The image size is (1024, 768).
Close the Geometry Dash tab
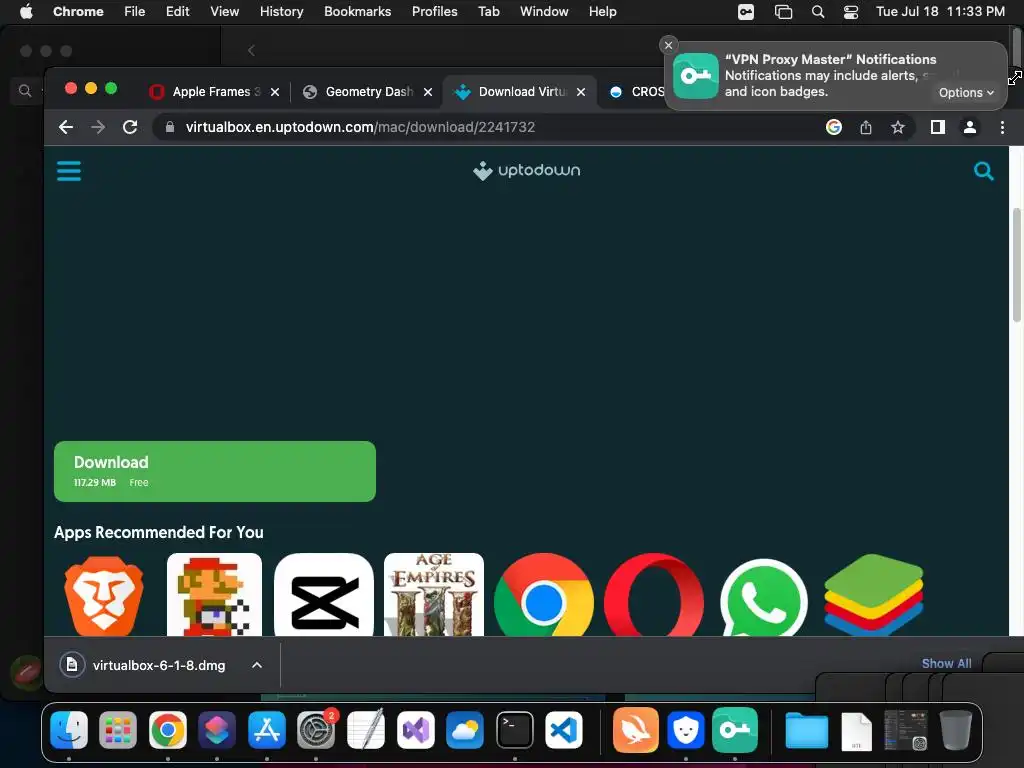[x=428, y=92]
